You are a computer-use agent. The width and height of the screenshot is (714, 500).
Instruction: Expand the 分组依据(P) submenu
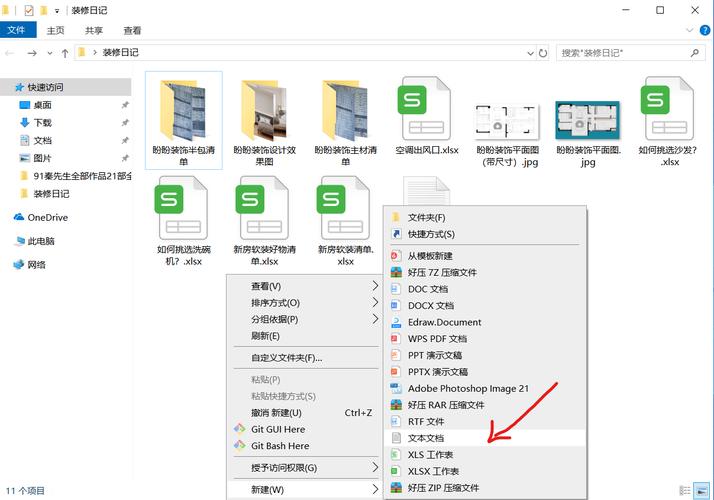[x=305, y=319]
